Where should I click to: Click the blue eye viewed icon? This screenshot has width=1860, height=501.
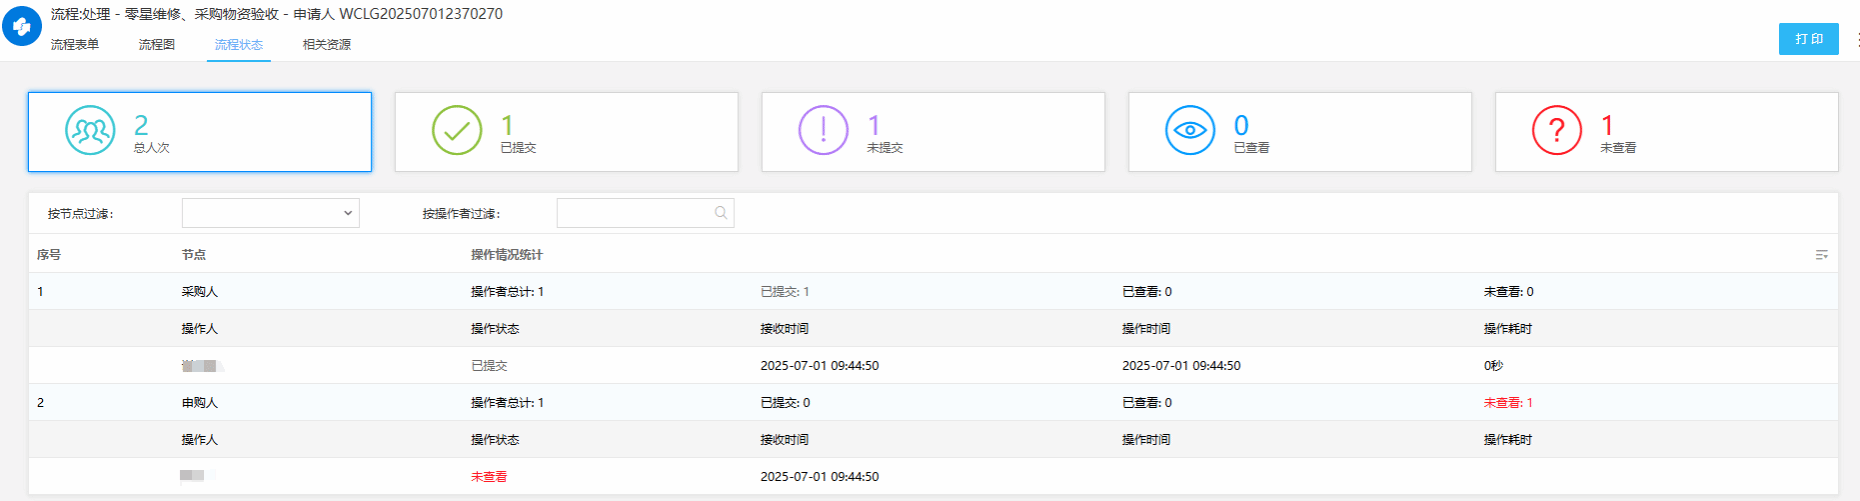(1190, 131)
